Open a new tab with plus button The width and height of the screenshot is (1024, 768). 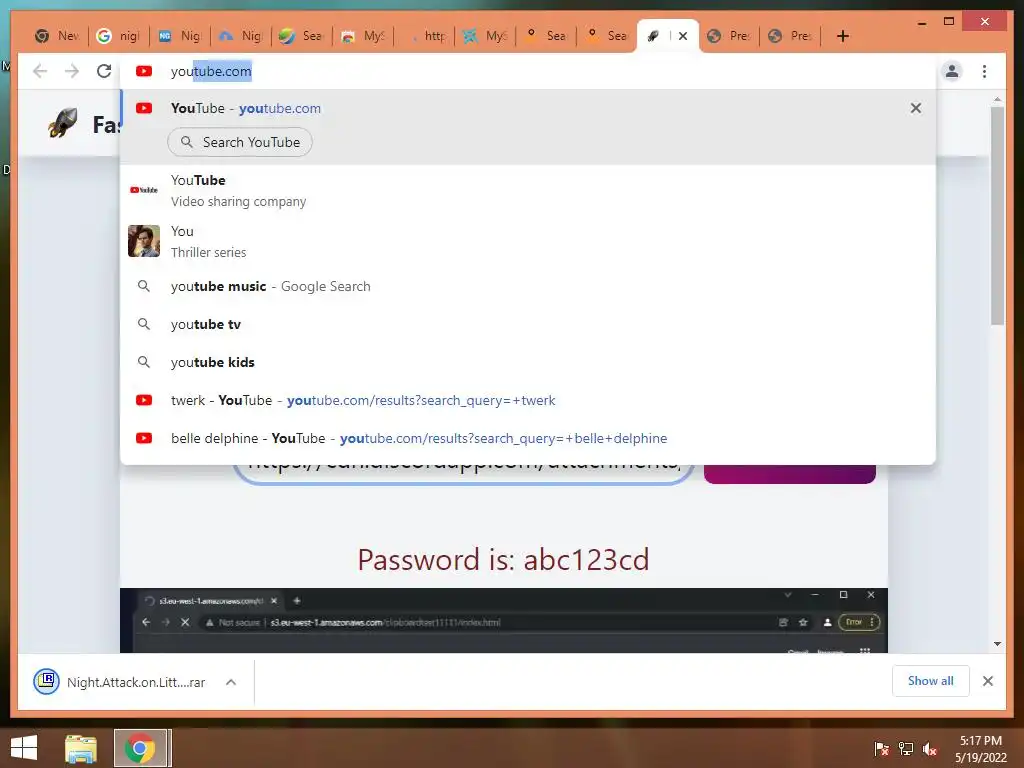pos(842,36)
